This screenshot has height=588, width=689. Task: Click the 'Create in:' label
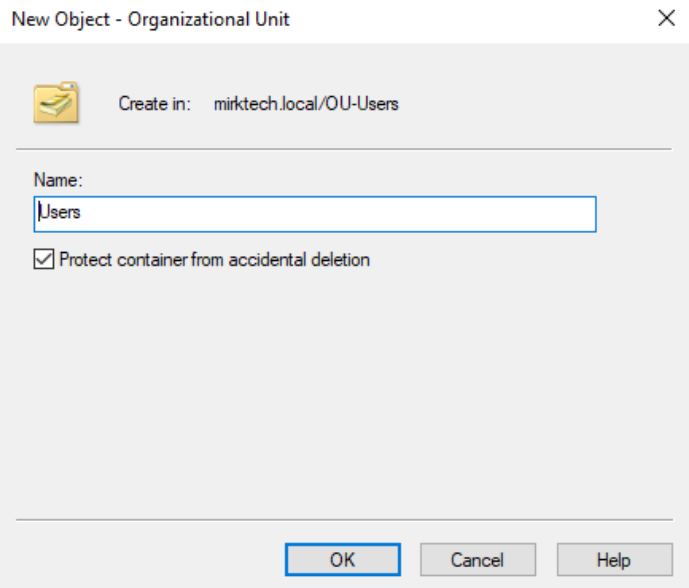pos(154,103)
